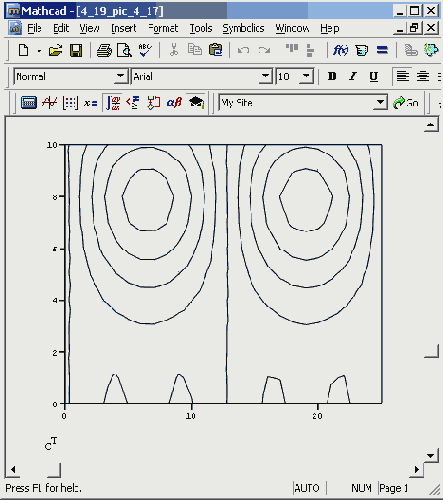Open the Tools menu
The image size is (443, 500).
(x=201, y=29)
